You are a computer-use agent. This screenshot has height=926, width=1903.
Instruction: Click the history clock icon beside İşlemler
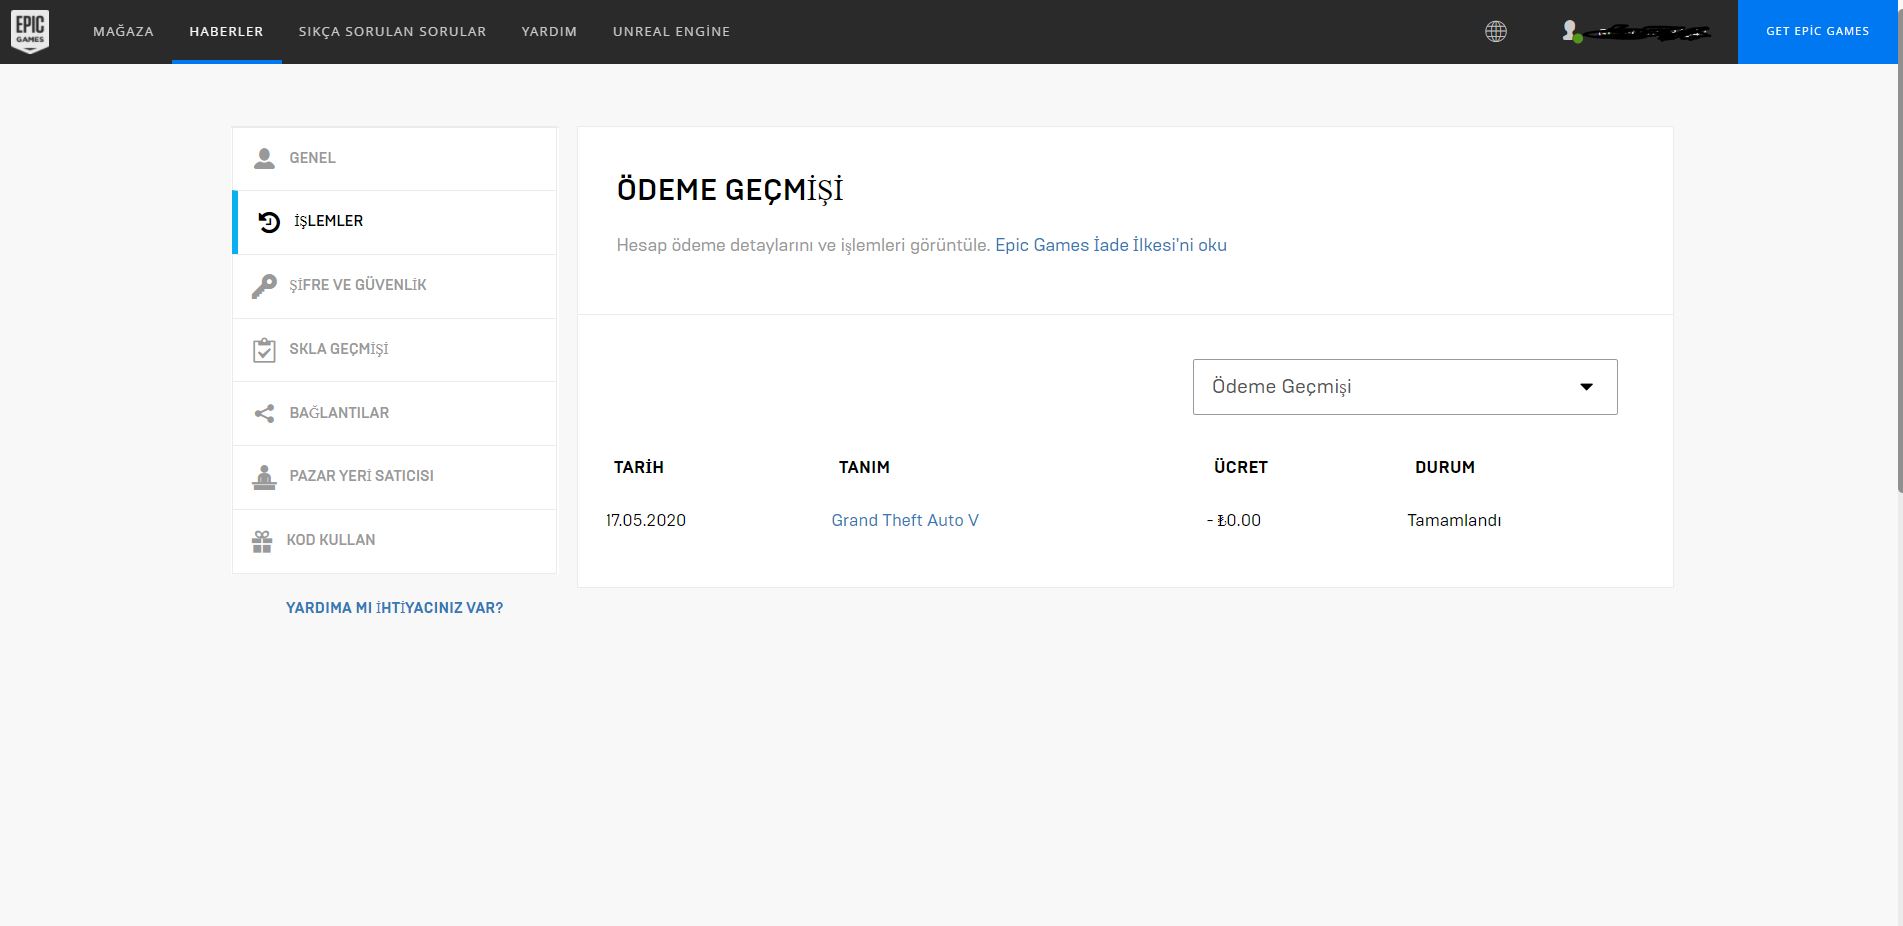(269, 222)
